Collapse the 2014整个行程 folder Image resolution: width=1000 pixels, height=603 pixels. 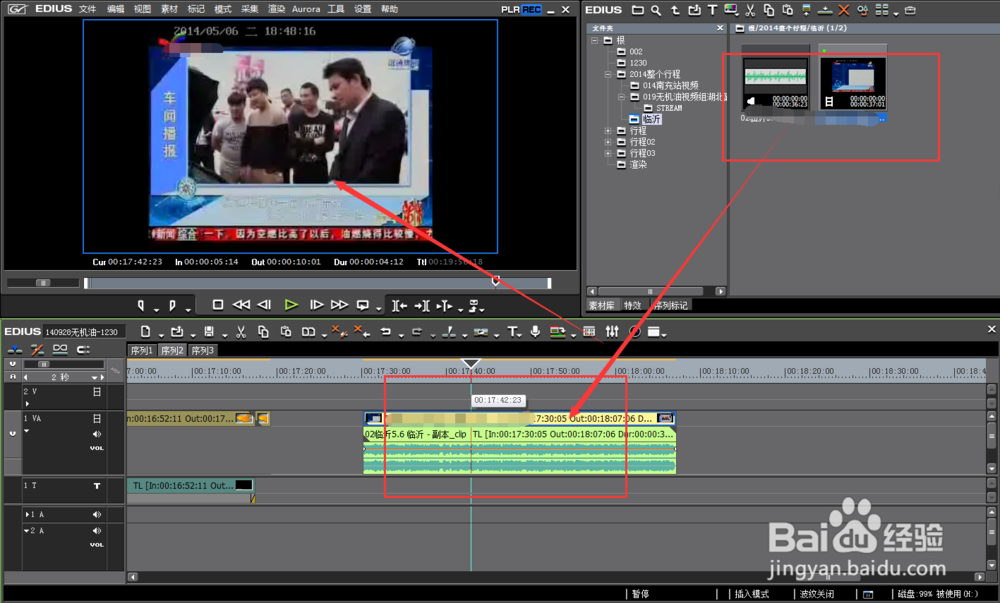[x=608, y=74]
